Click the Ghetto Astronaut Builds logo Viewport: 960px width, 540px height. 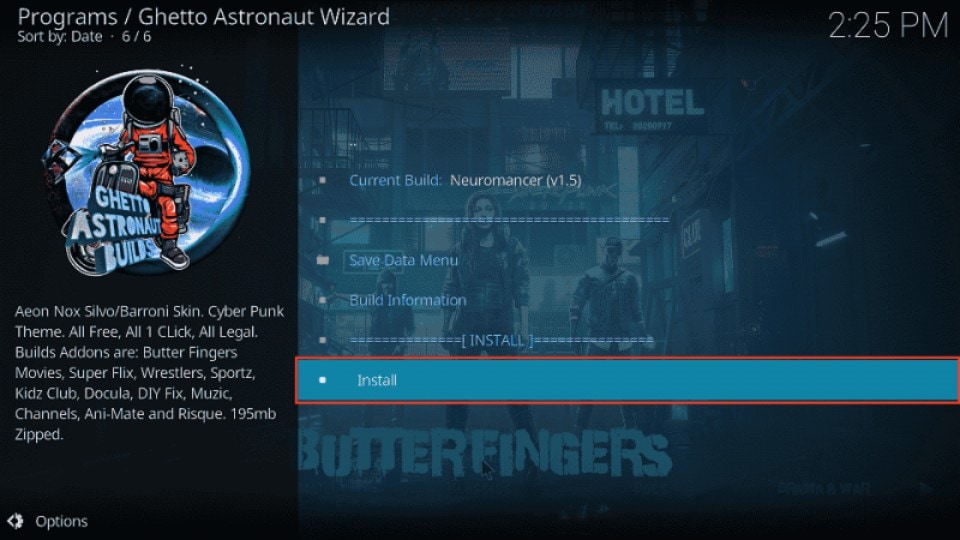point(146,171)
